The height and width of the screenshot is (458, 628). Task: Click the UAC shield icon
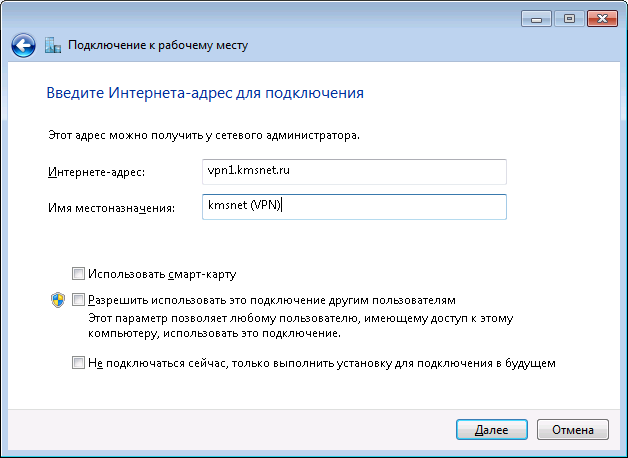coord(58,300)
